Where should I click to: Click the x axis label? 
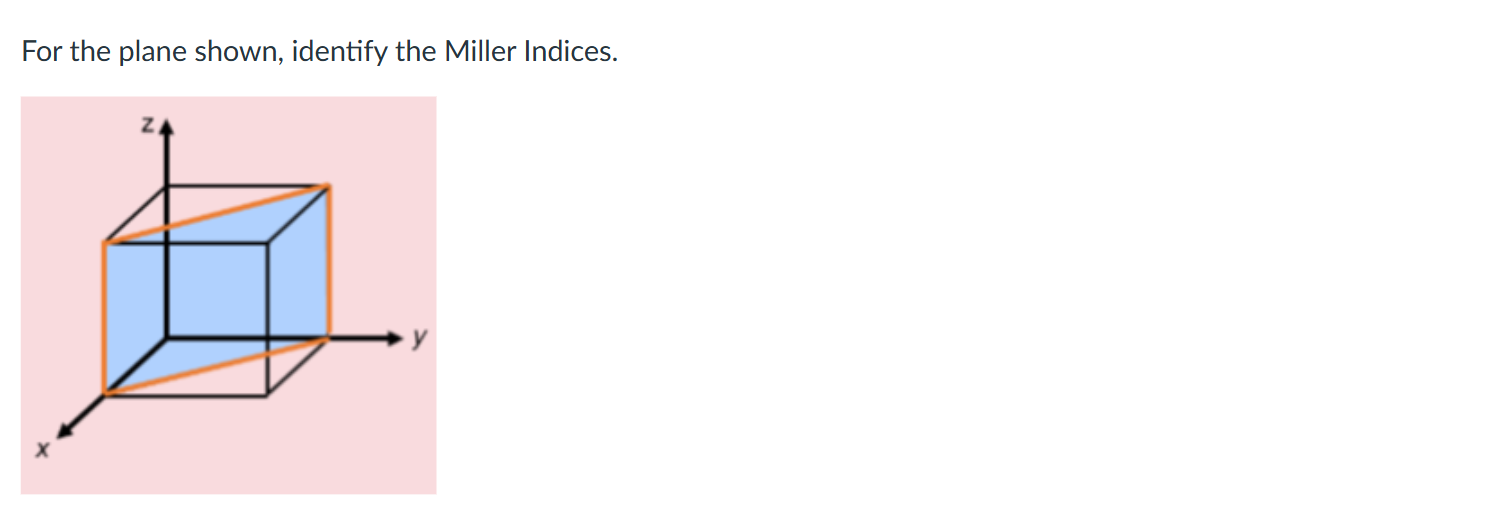[x=41, y=452]
